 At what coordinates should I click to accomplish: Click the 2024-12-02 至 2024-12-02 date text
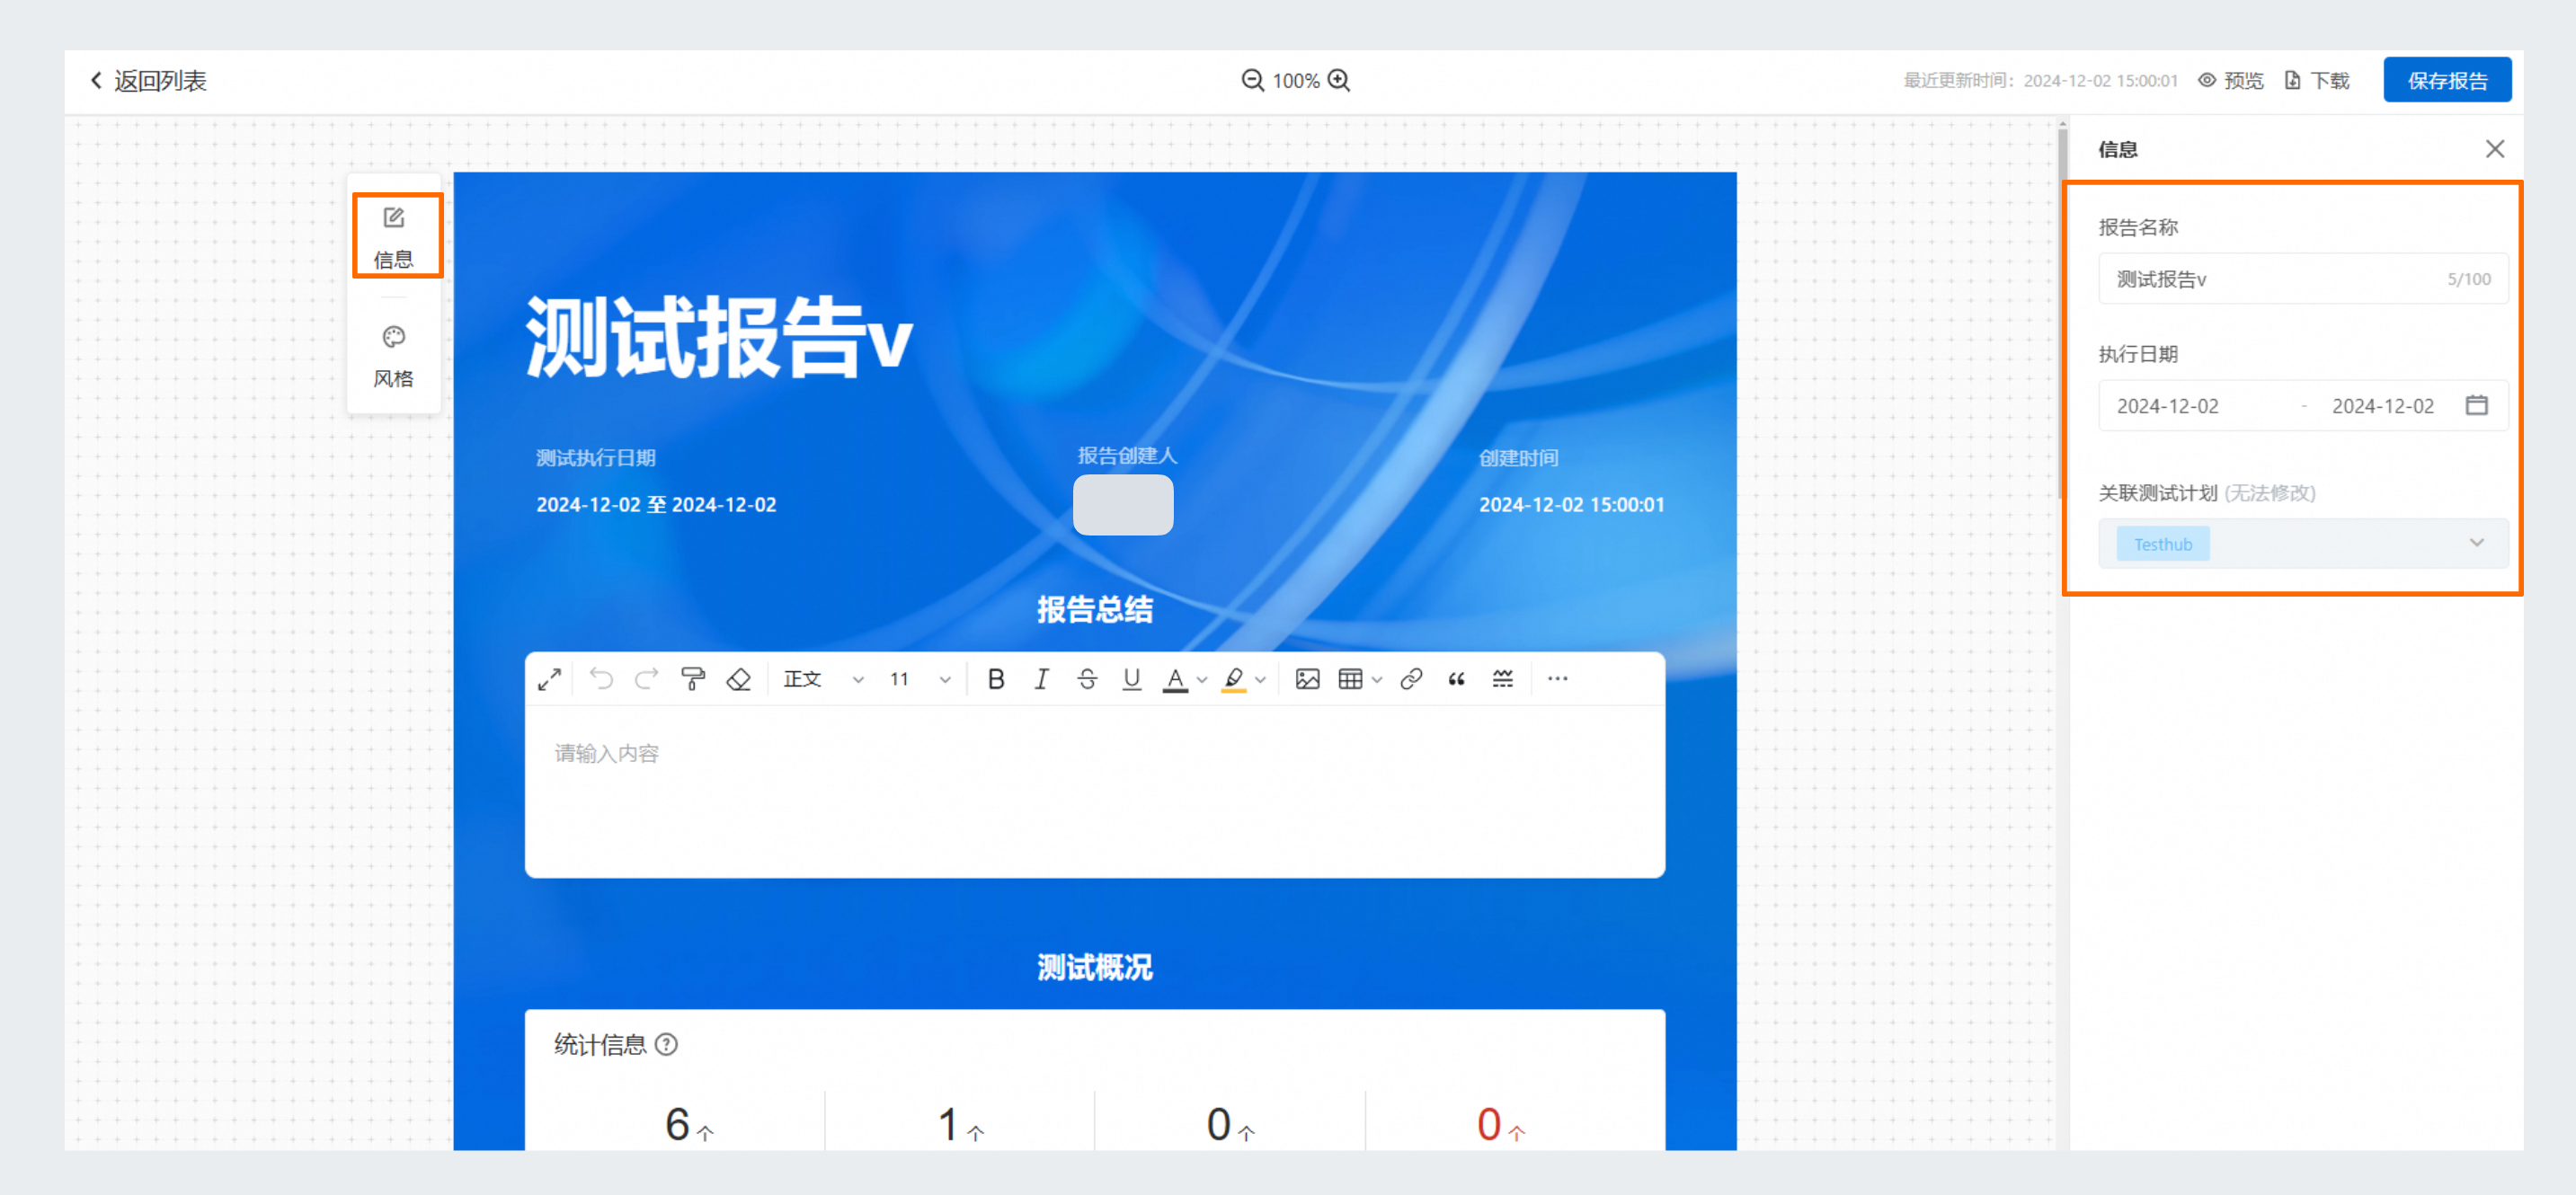click(x=655, y=504)
